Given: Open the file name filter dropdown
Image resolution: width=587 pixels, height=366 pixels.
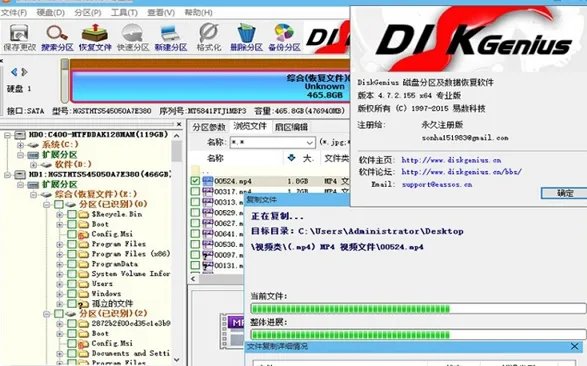Looking at the screenshot, I should pos(310,143).
